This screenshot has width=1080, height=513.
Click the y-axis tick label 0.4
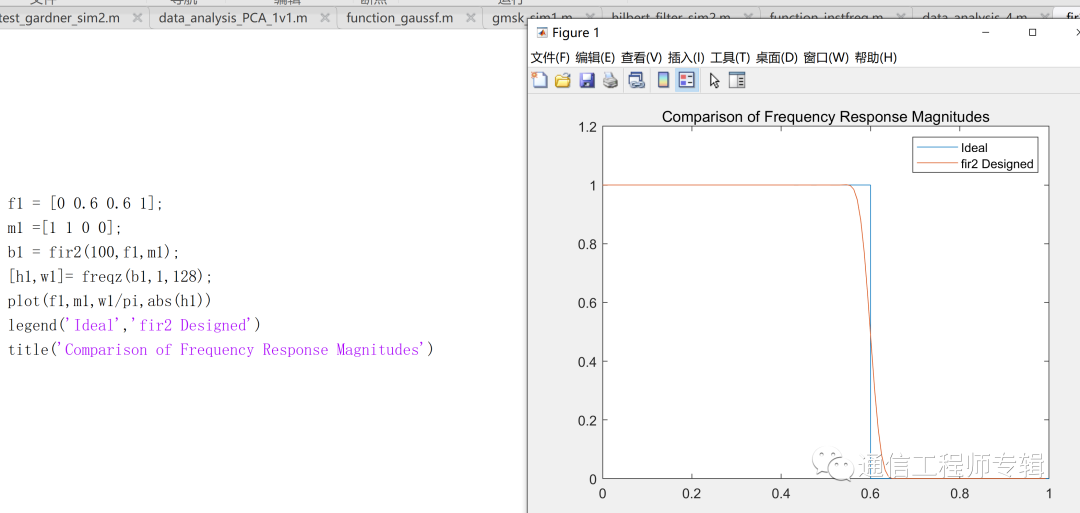(586, 361)
